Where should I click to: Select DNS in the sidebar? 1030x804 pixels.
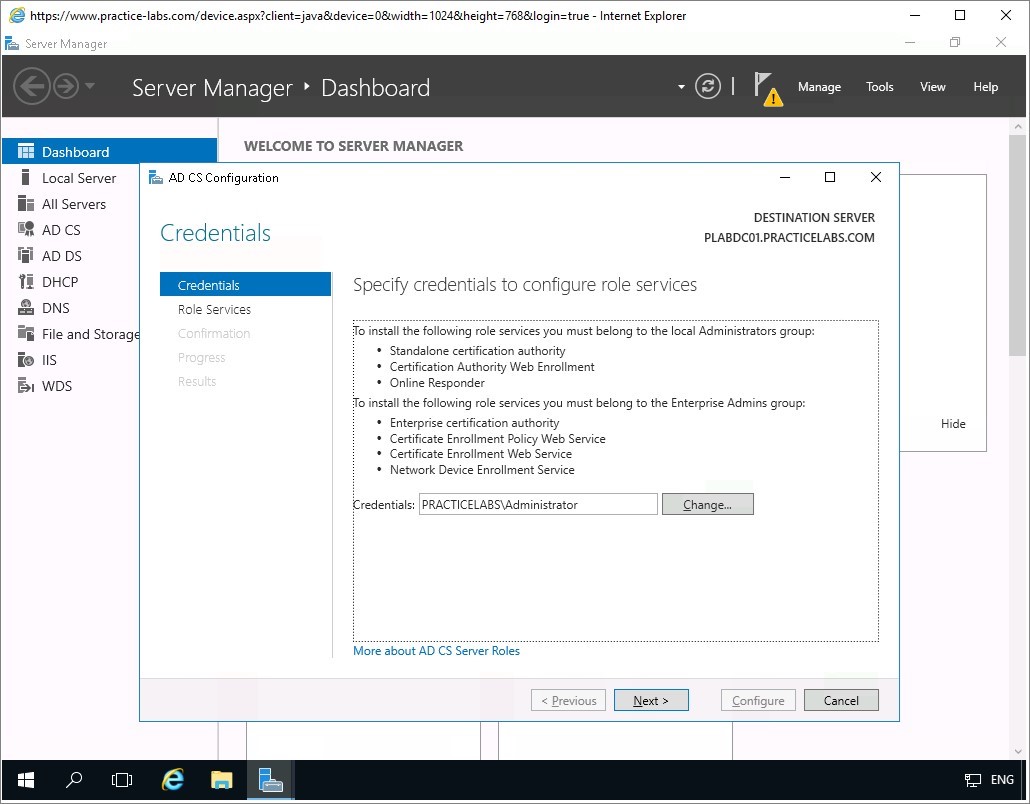pos(56,307)
